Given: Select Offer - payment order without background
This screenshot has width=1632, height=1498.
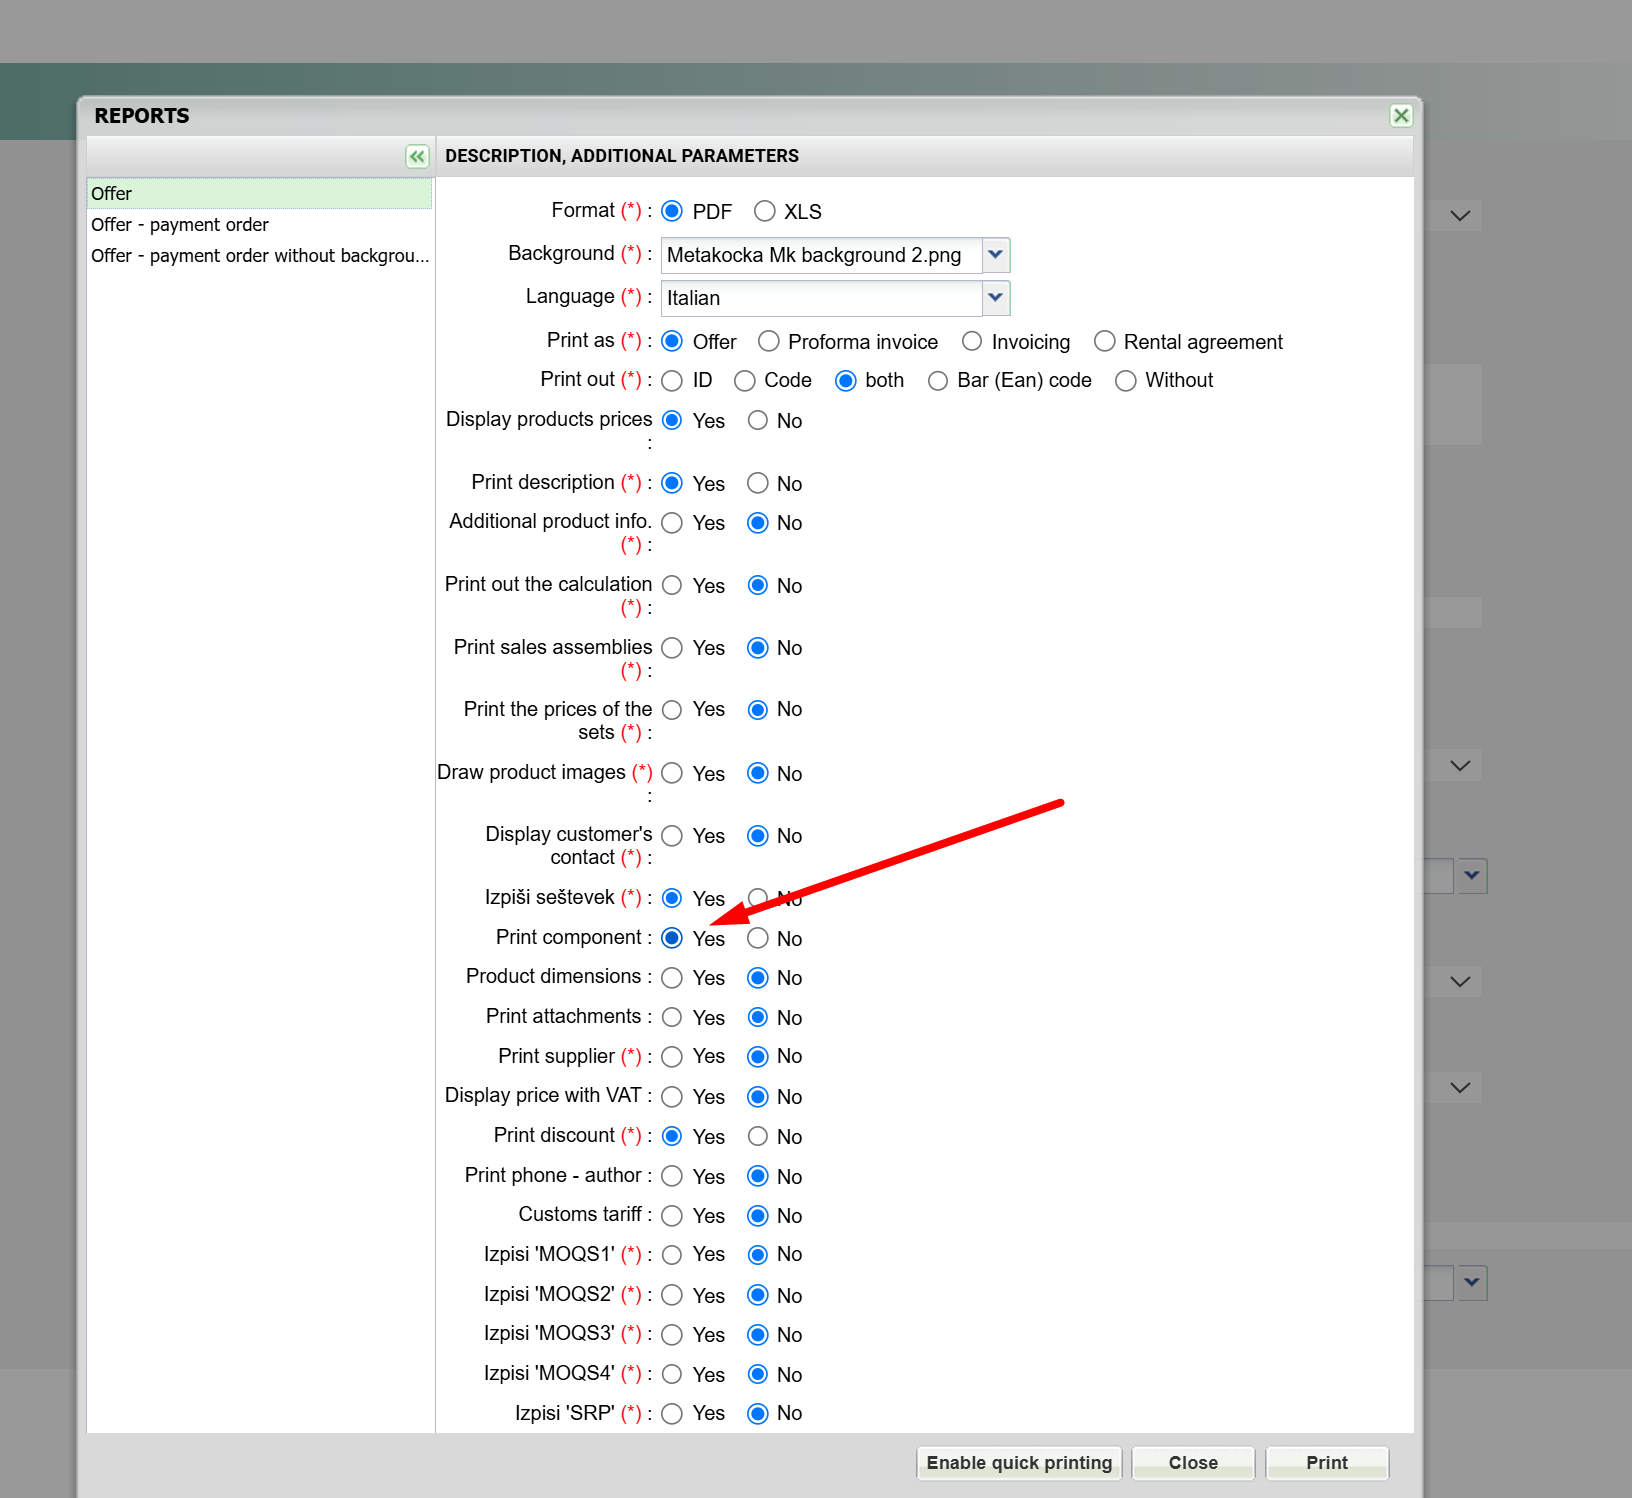Looking at the screenshot, I should point(260,256).
